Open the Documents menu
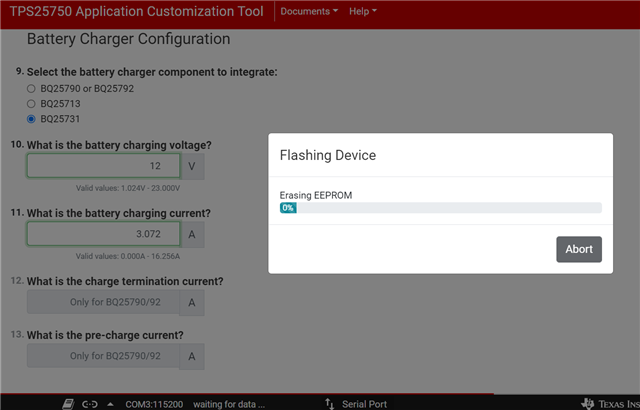The height and width of the screenshot is (410, 640). pyautogui.click(x=309, y=11)
